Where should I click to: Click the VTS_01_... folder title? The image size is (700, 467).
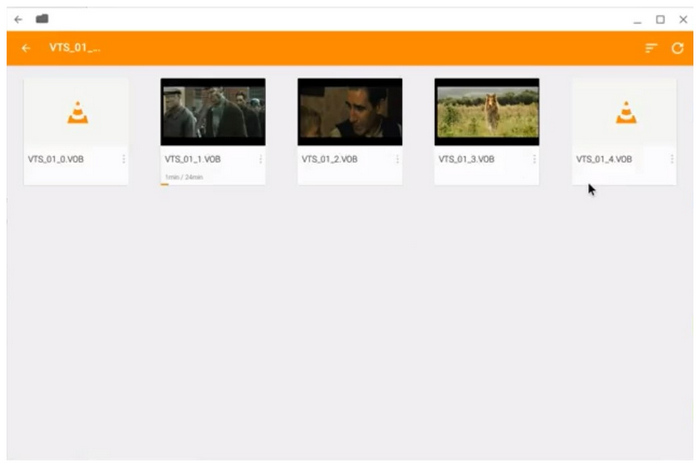(x=75, y=48)
